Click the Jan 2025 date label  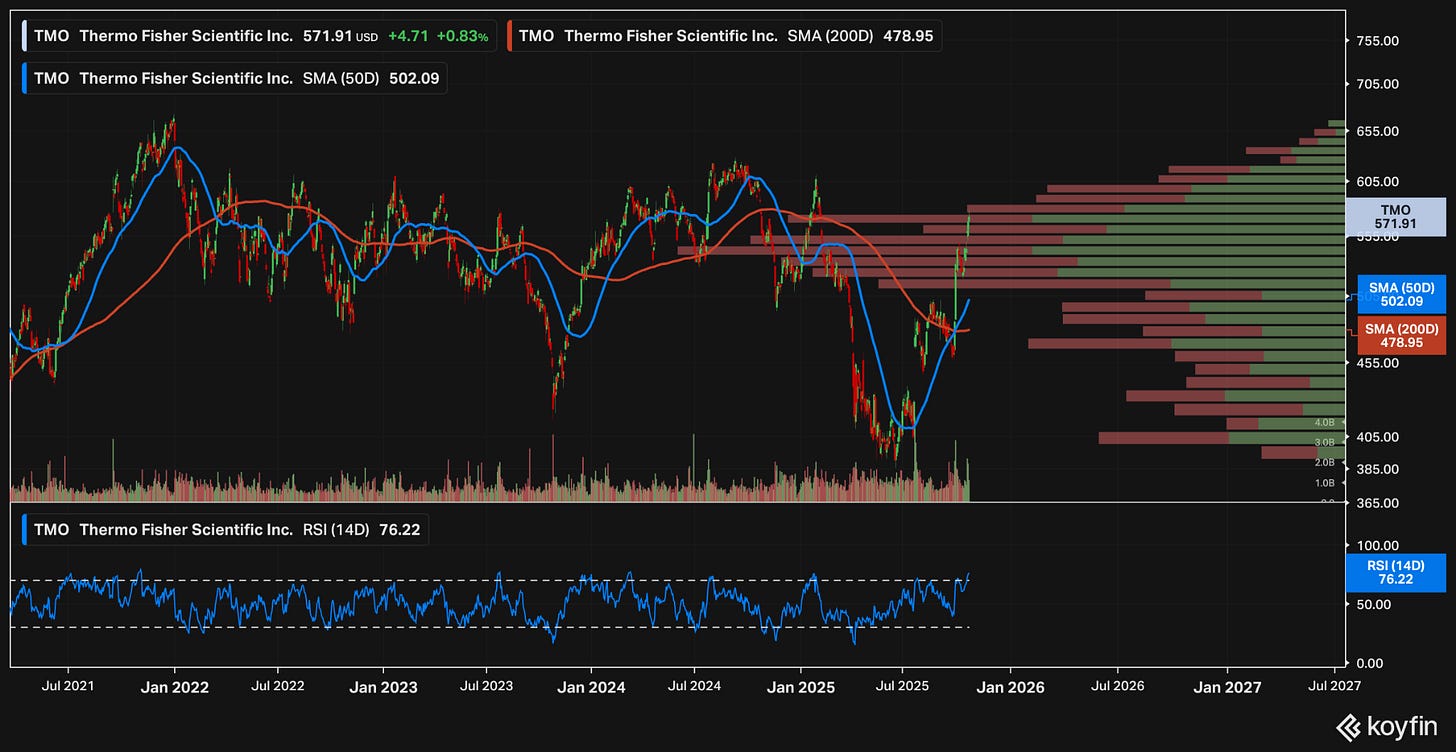[x=803, y=687]
